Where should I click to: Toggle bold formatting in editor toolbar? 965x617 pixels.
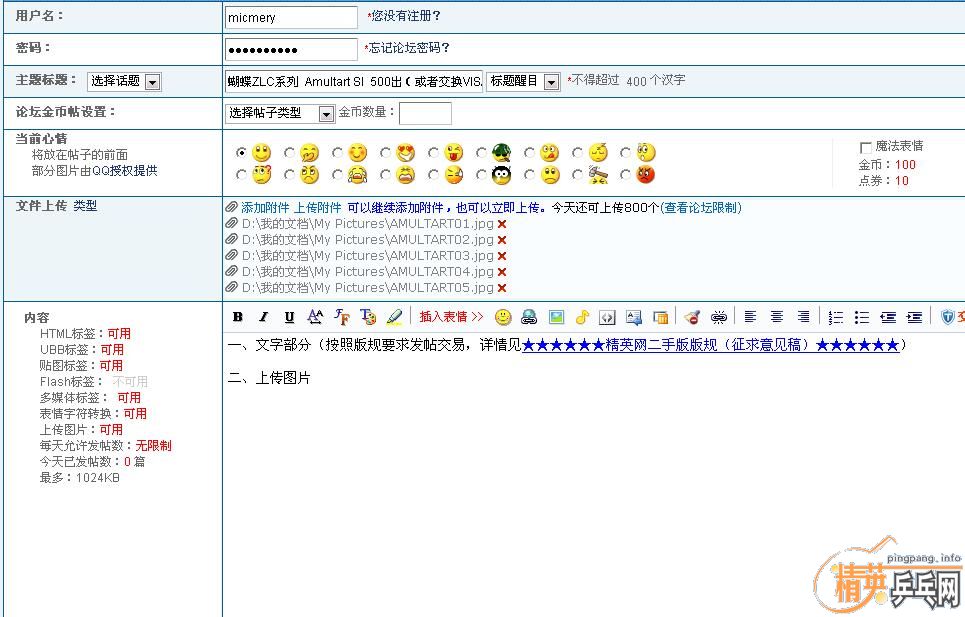[x=238, y=317]
